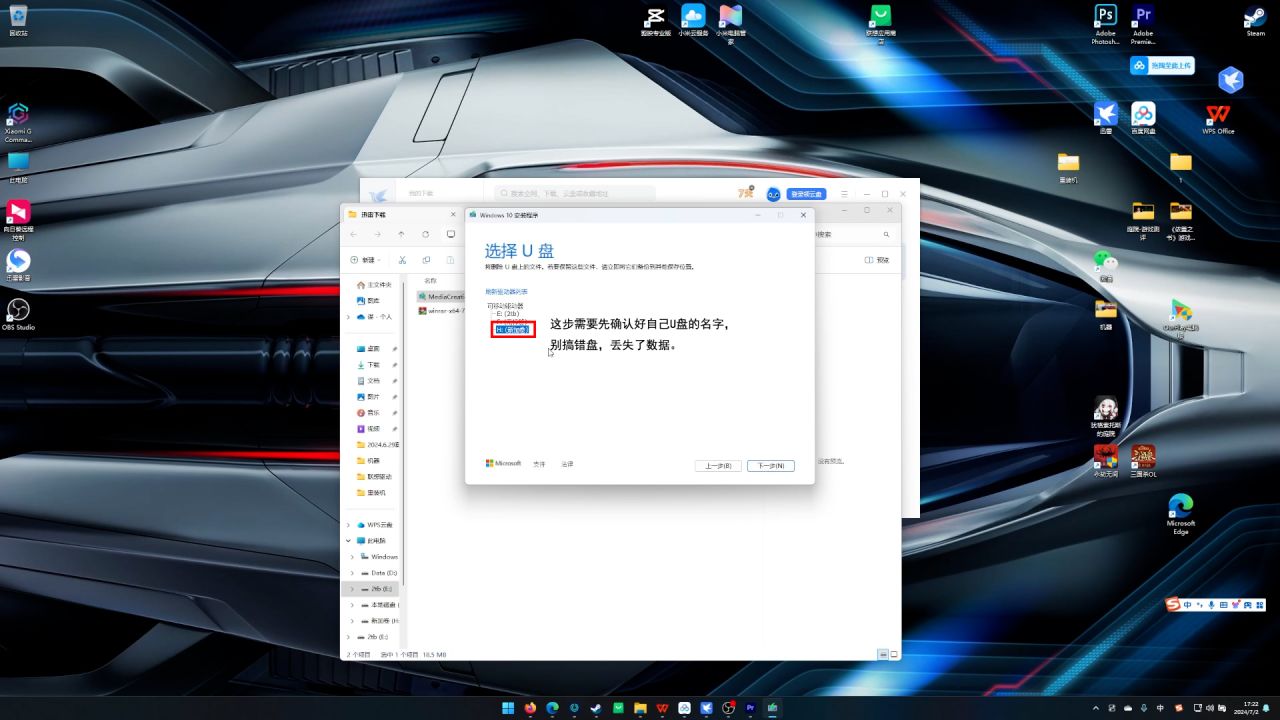This screenshot has height=720, width=1280.
Task: Open the hamburger menu in Xunlei window
Action: pyautogui.click(x=844, y=194)
